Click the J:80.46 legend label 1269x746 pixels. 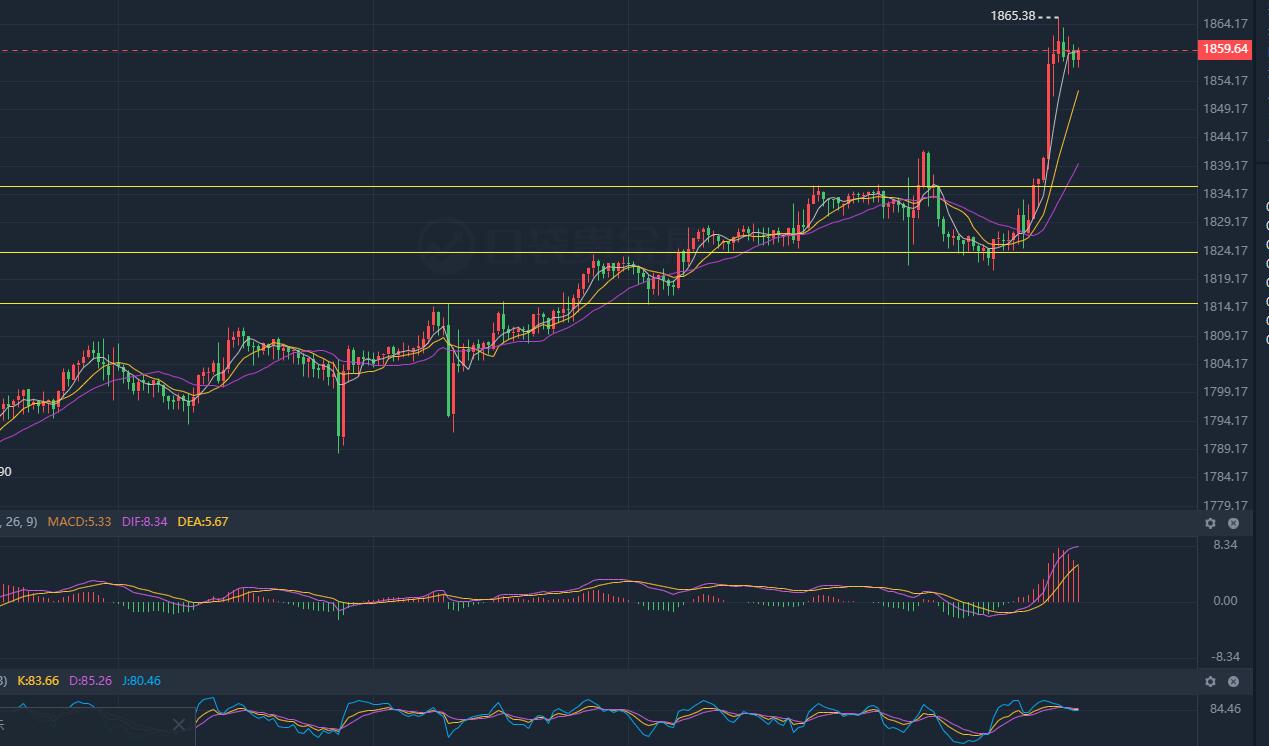coord(141,681)
